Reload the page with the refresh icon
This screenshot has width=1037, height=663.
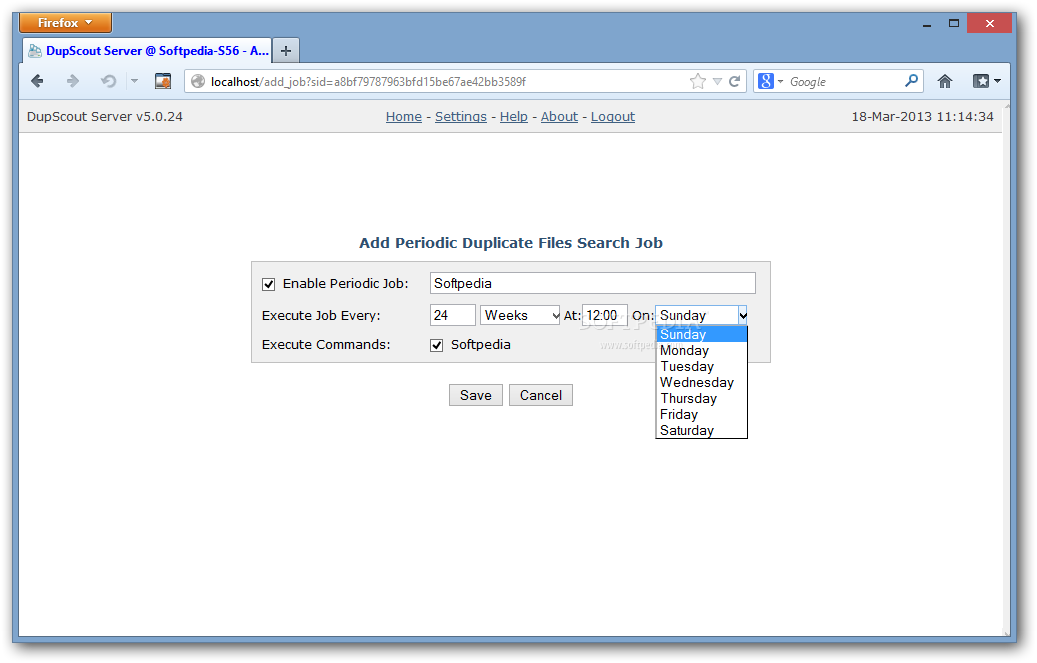(734, 81)
